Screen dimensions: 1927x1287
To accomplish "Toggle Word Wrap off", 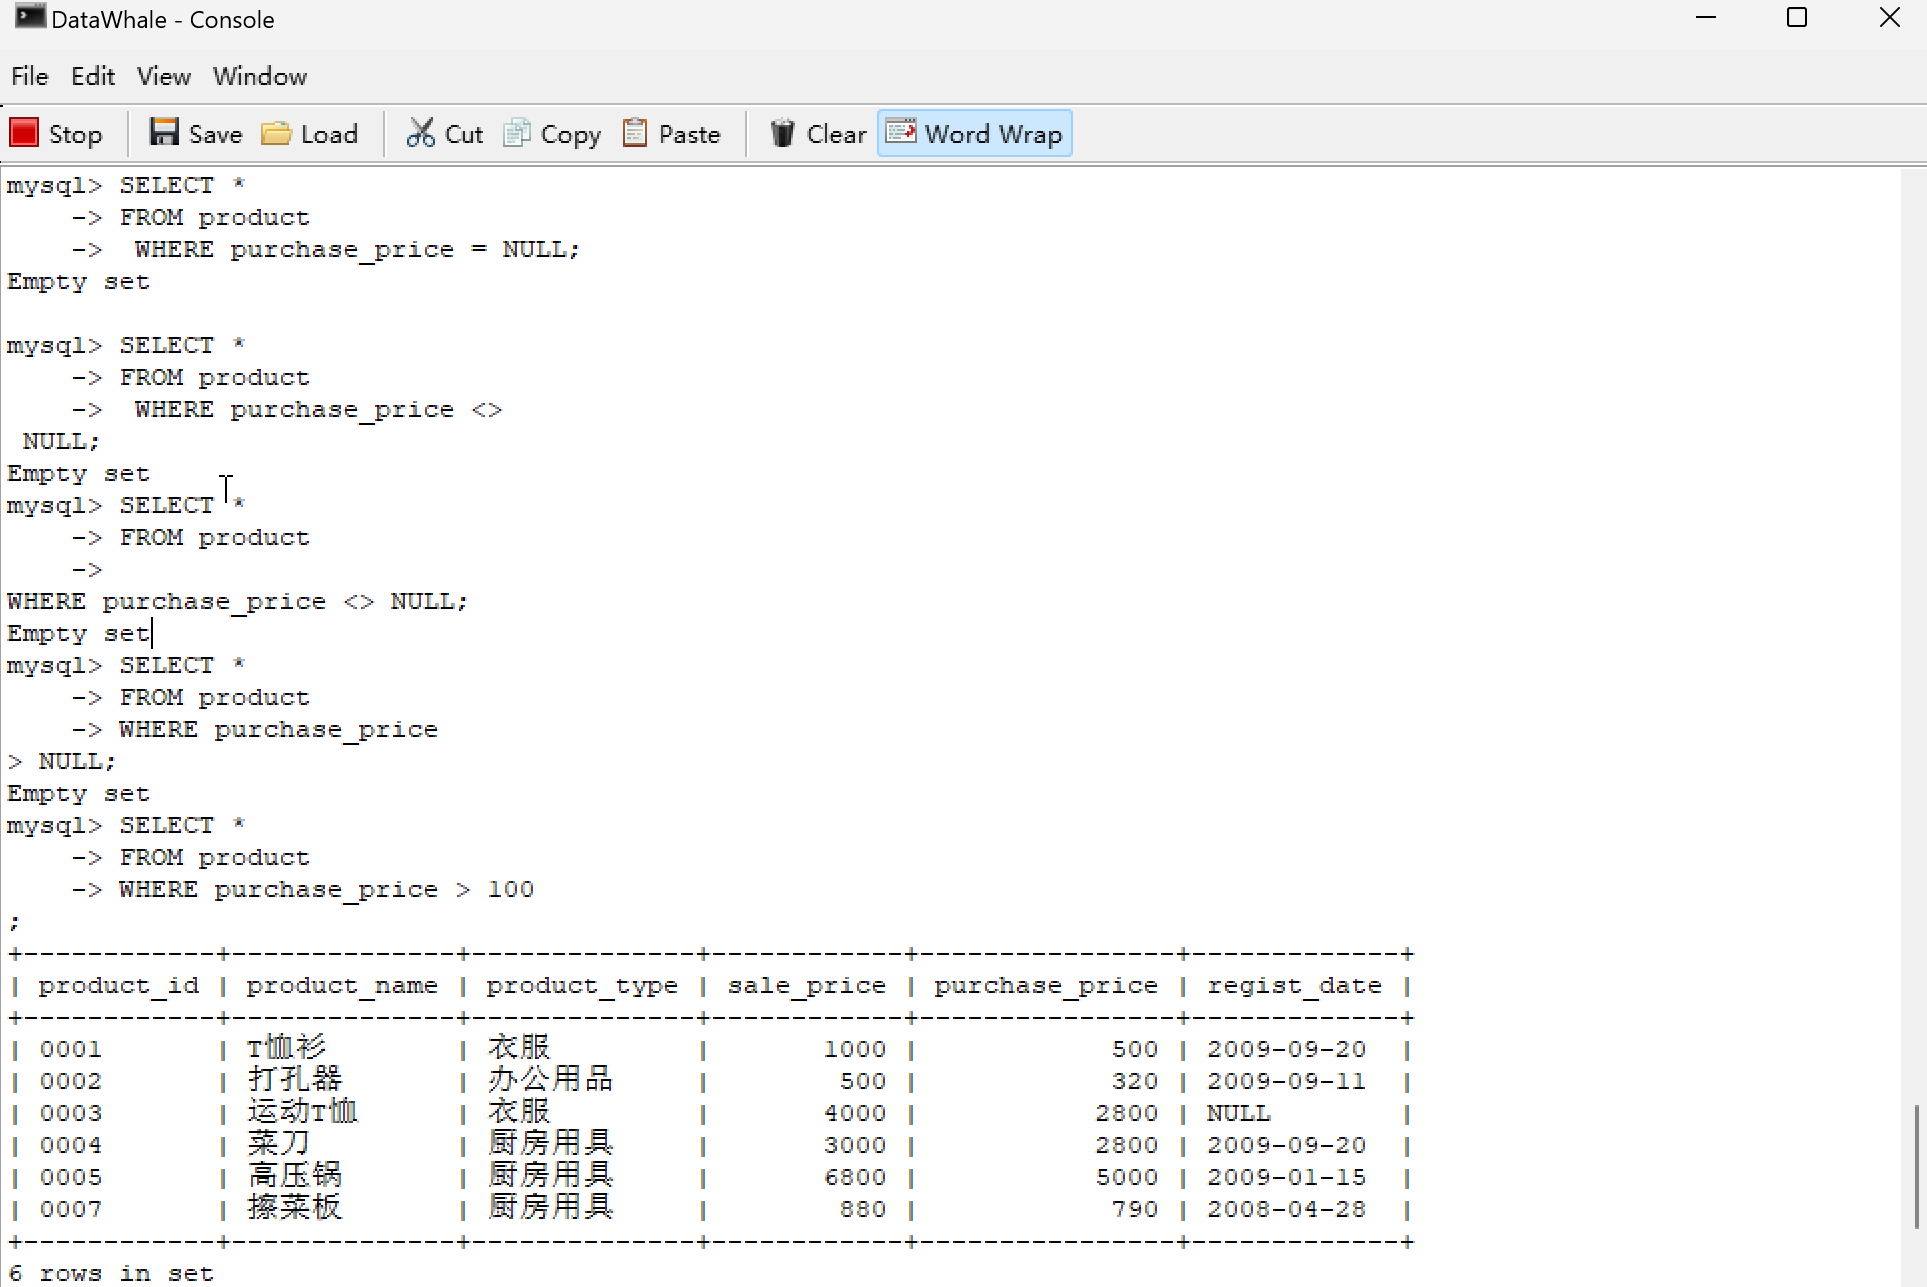I will (x=974, y=133).
